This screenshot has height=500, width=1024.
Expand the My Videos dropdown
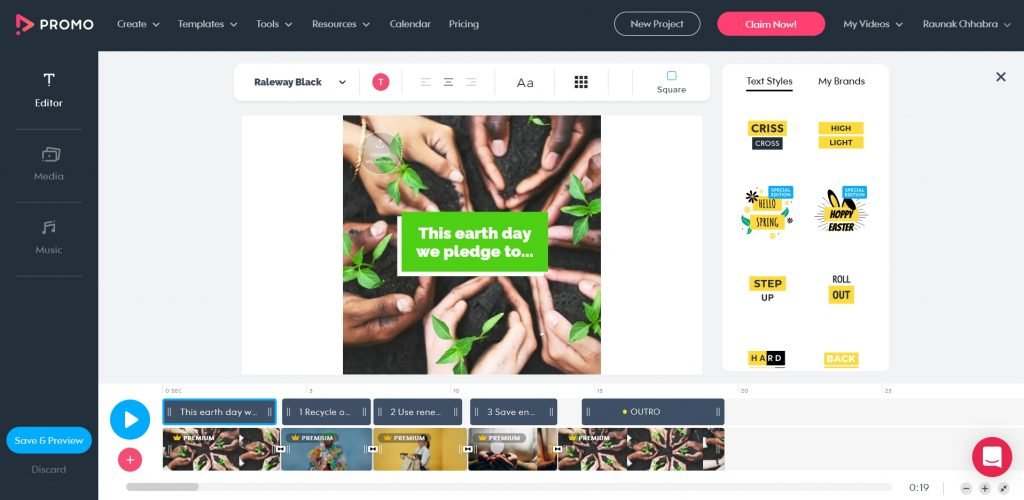[872, 24]
